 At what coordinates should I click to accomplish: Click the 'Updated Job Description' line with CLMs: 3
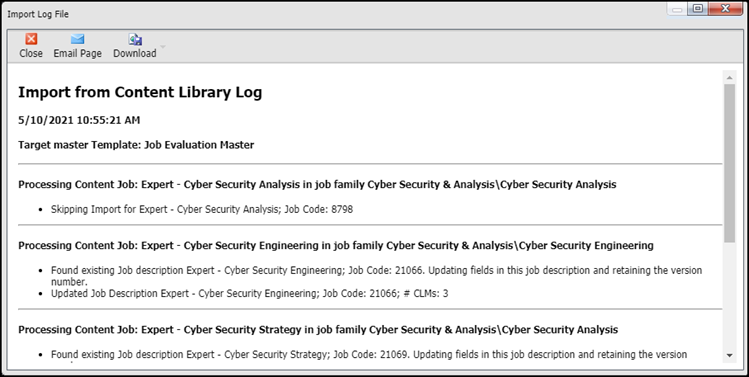250,293
